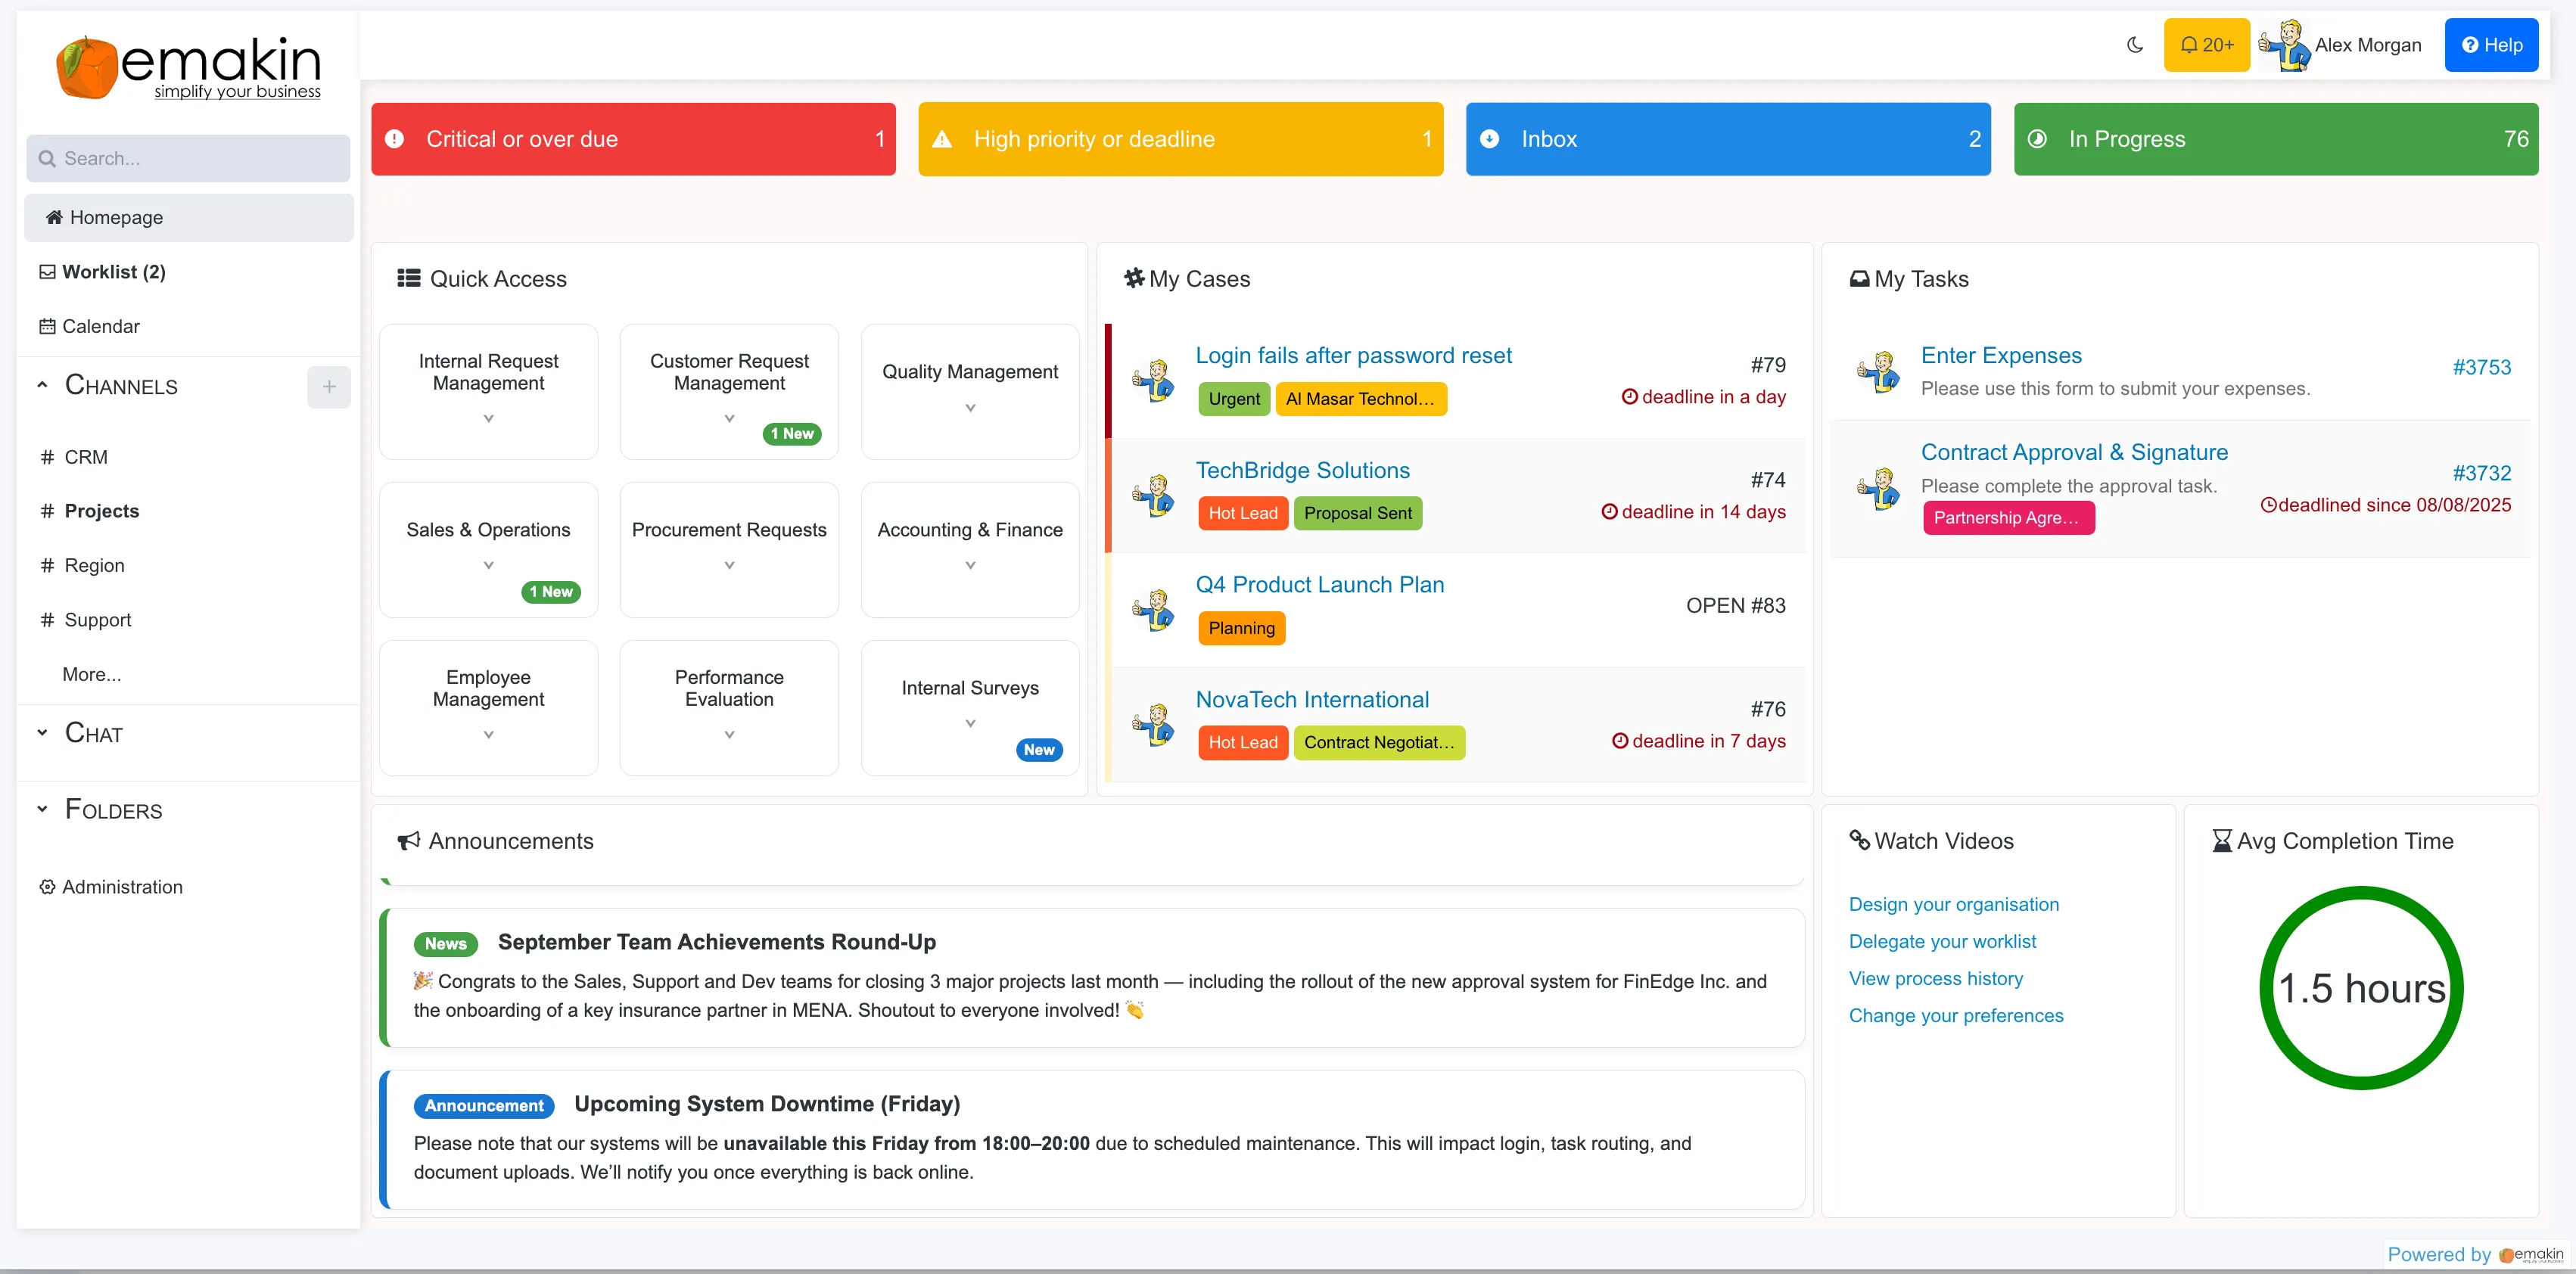Collapse the Channels section
This screenshot has width=2576, height=1274.
click(x=42, y=384)
